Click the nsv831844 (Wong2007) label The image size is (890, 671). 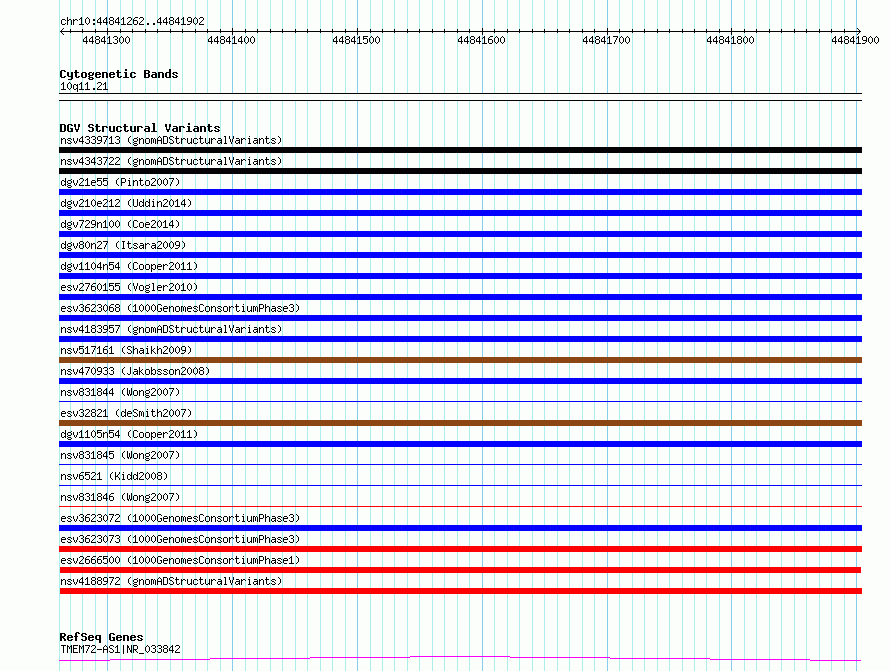coord(120,392)
